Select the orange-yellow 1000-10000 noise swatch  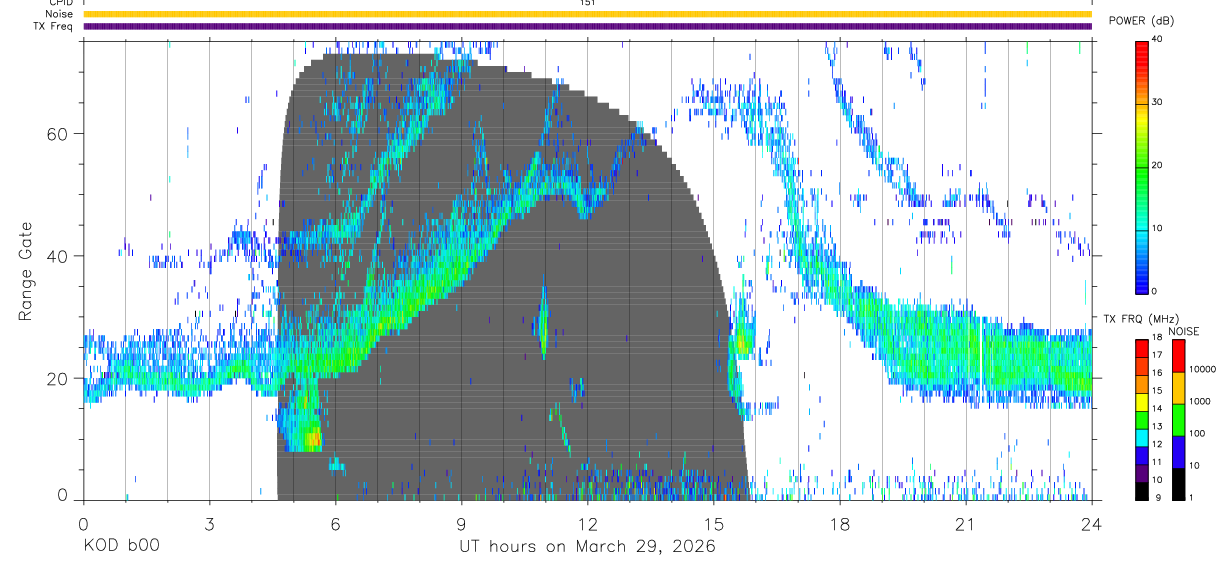click(1178, 388)
